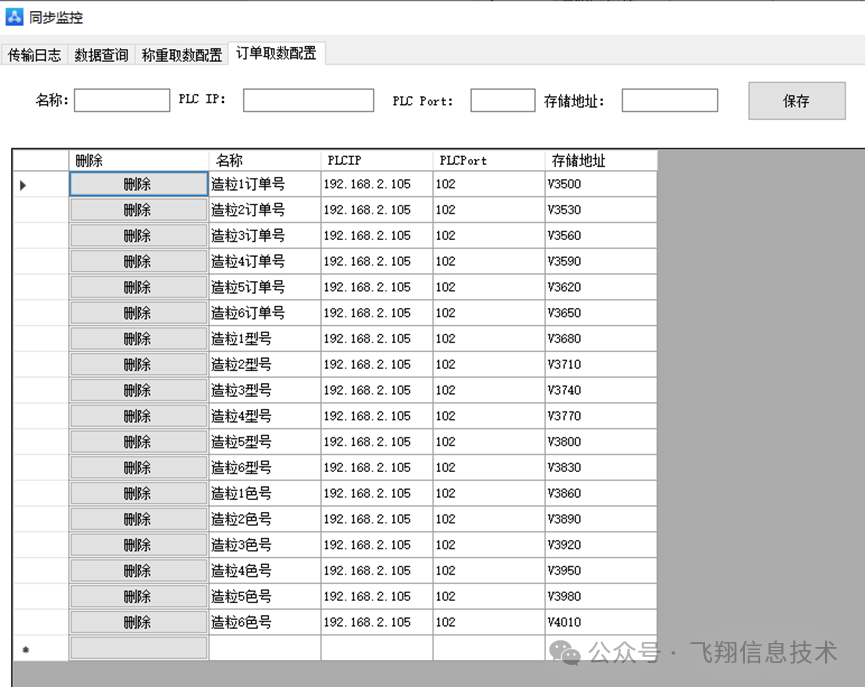Select cell 造粒4色号
The width and height of the screenshot is (865, 687).
[265, 571]
